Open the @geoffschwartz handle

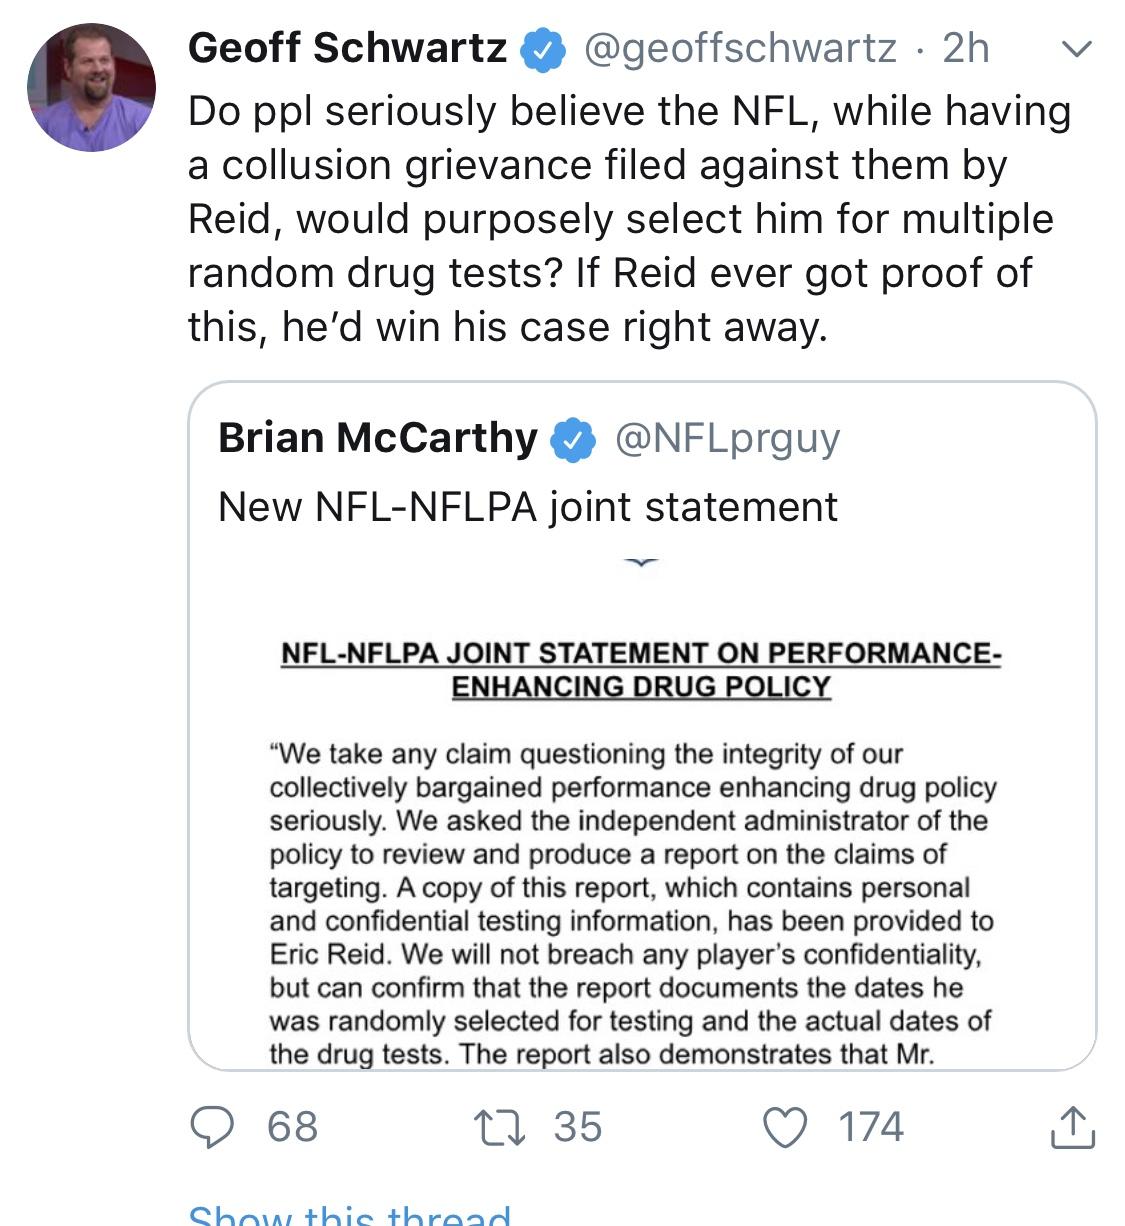click(739, 48)
